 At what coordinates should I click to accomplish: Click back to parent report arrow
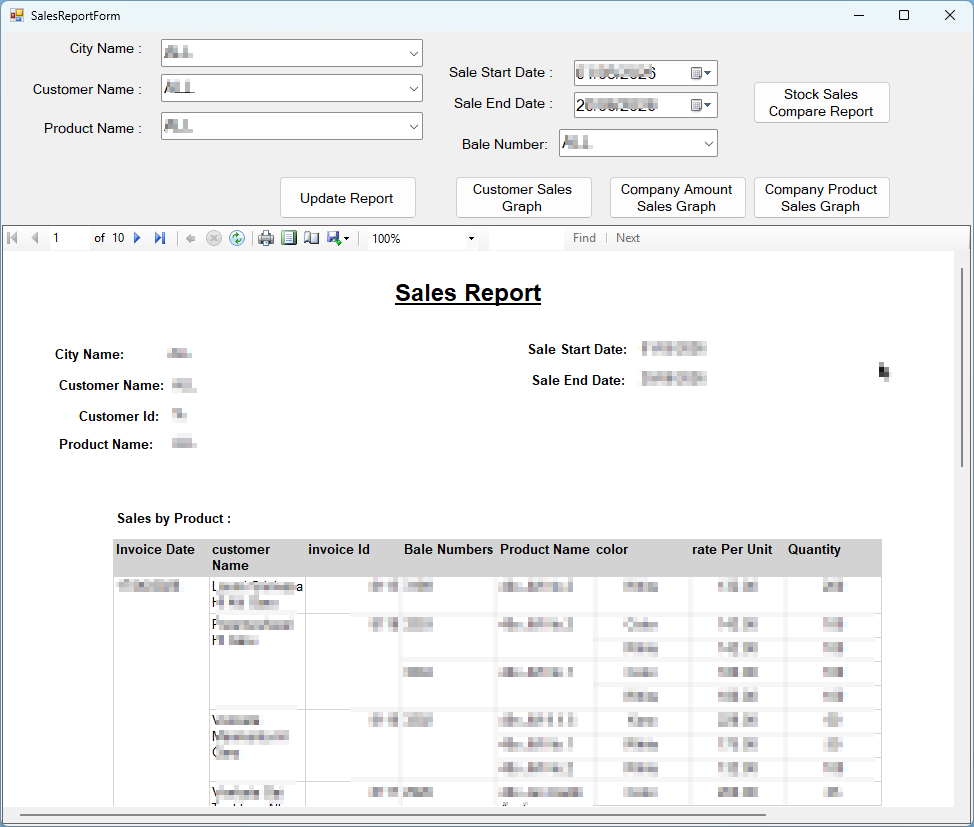coord(191,238)
